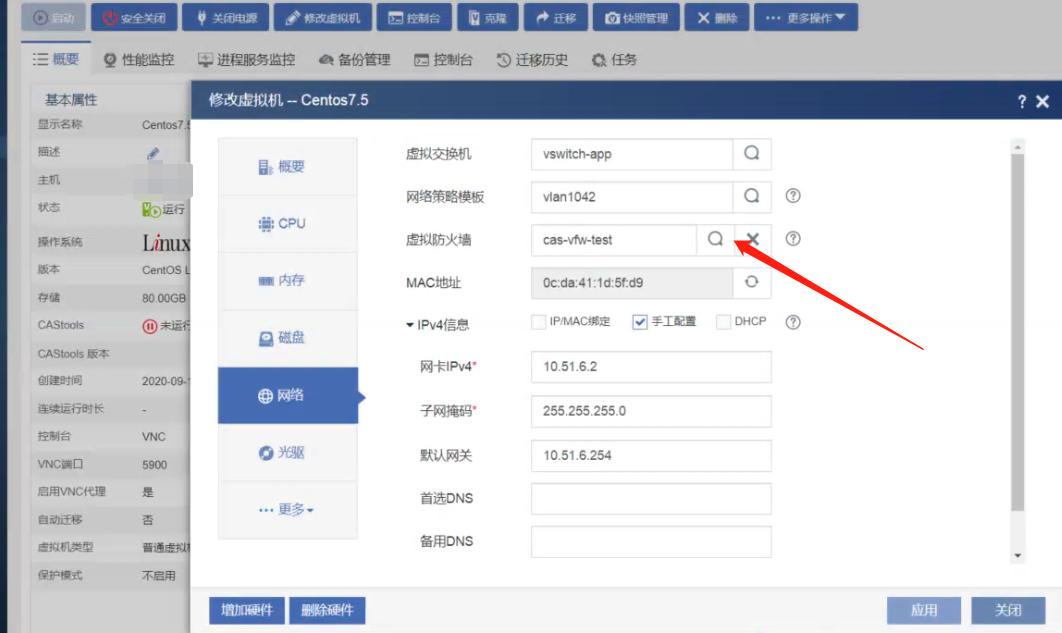Screen dimensions: 1062x633
Task: Click the 运行 status icon
Action: tap(151, 209)
